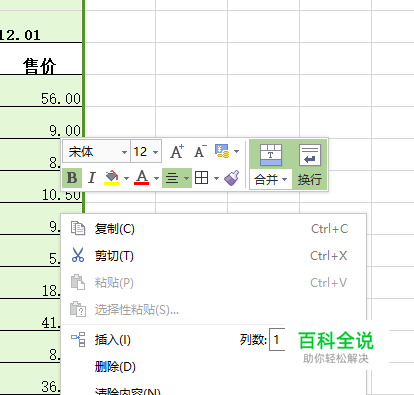Click the paste clipboard icon
Screen dimensions: 414x395
[x=78, y=282]
